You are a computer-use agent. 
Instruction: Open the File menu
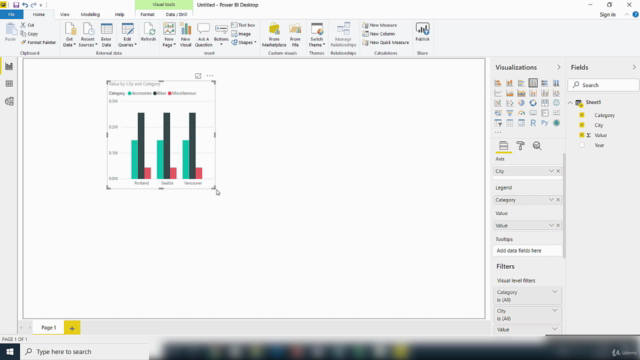11,14
